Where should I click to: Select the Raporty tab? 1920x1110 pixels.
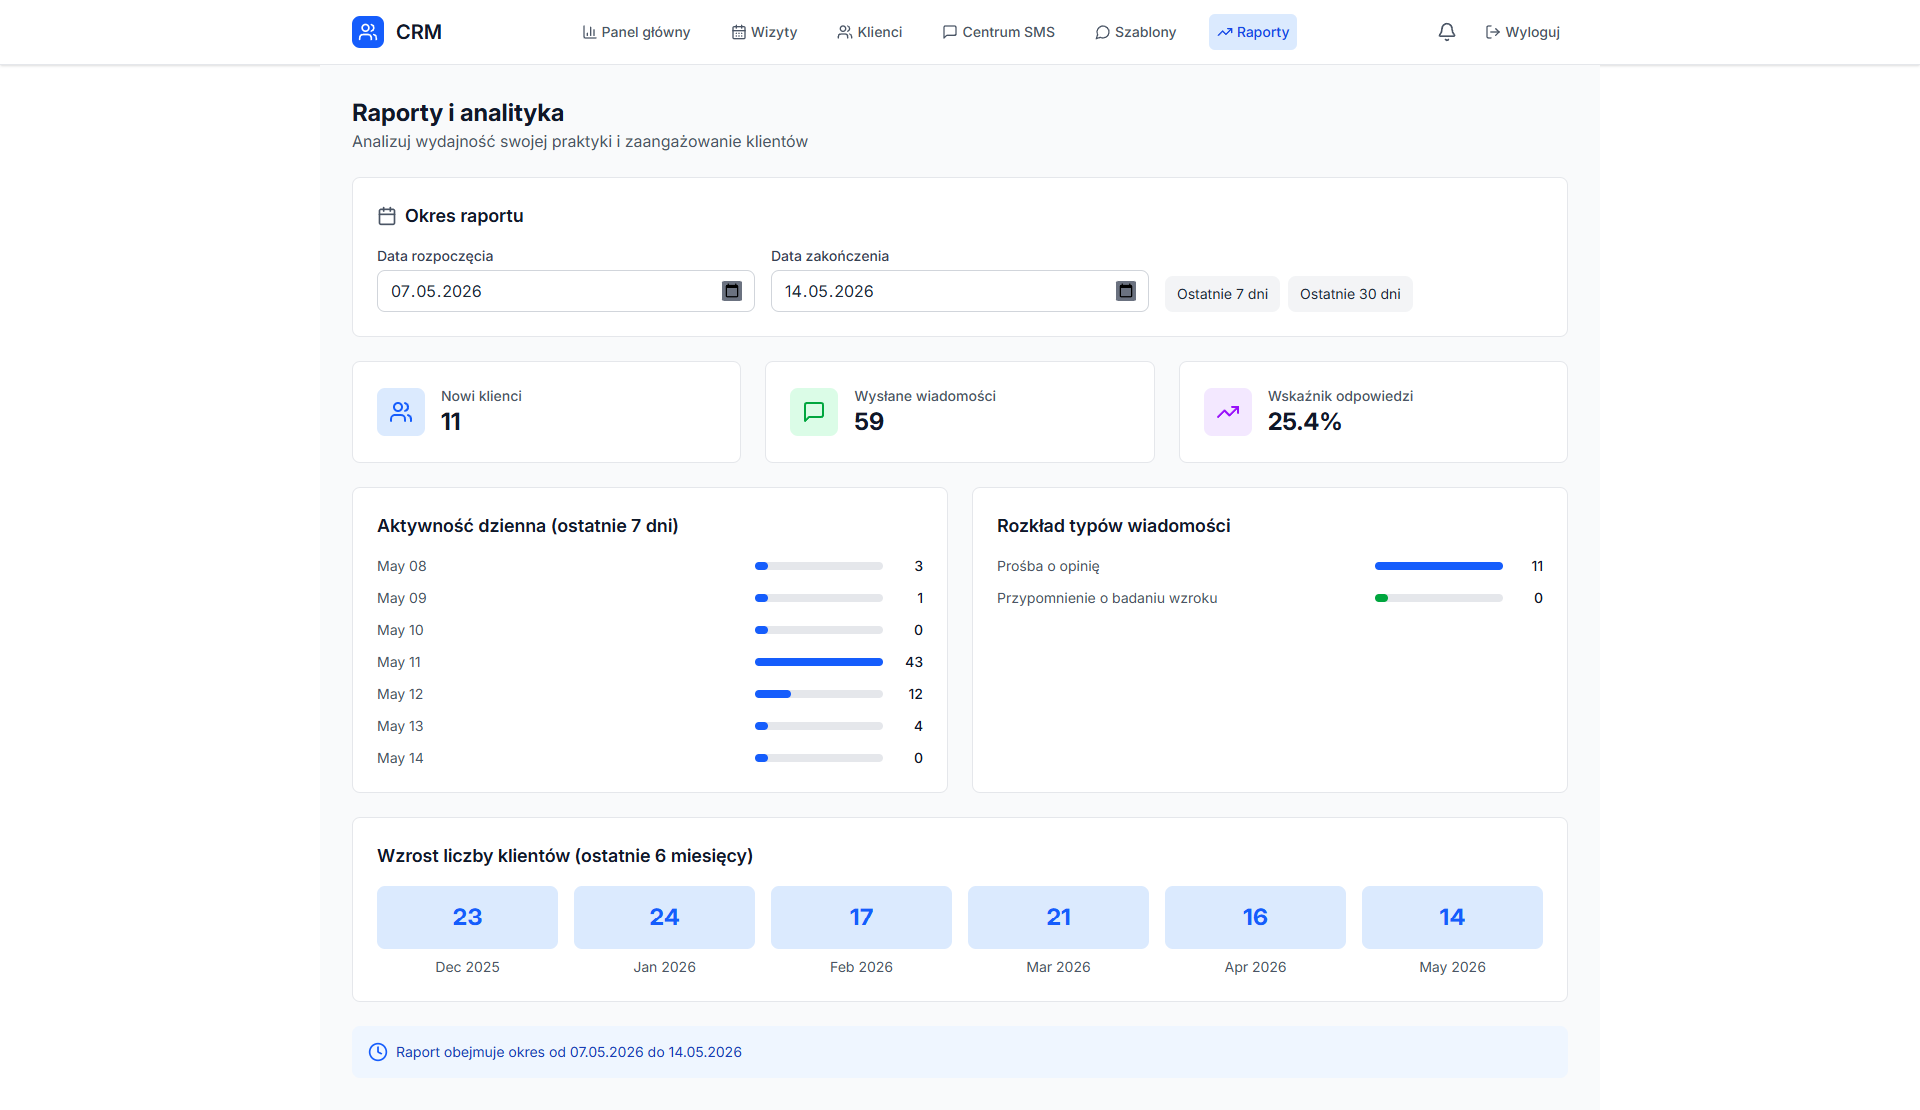[1253, 32]
